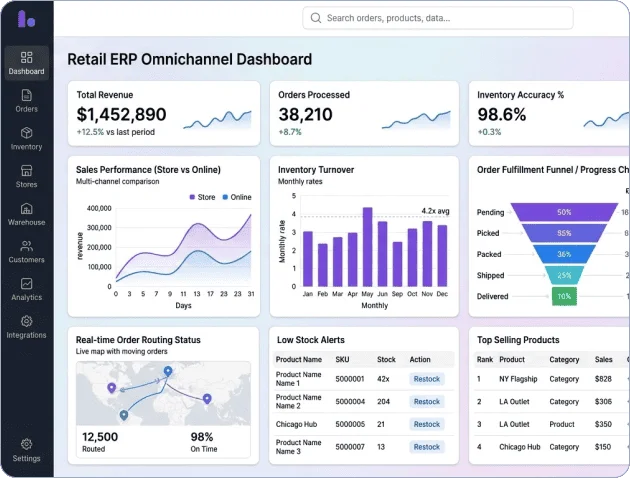Viewport: 630px width, 478px height.
Task: Click the $350 sales cell
Action: (603, 424)
